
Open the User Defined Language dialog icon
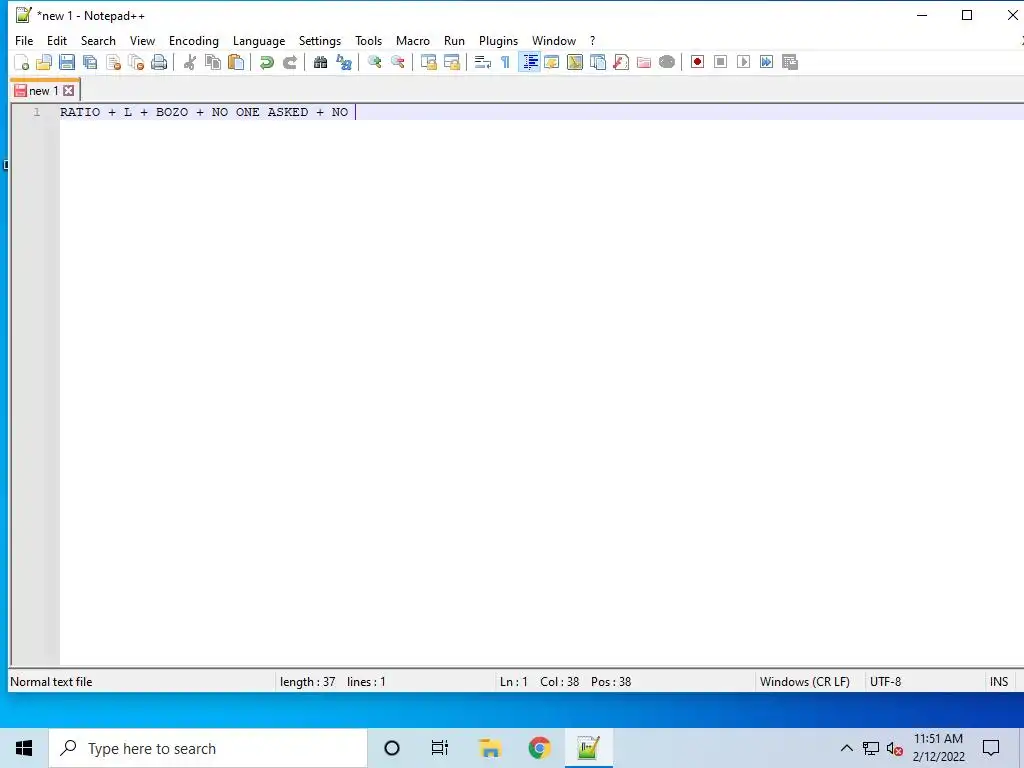point(552,62)
